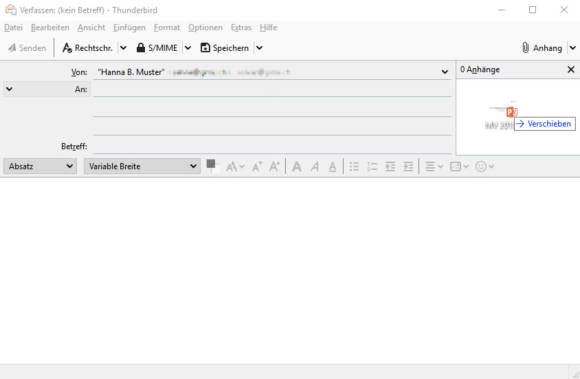Screen dimensions: 580x379
Task: Open the Variable Breite font dropdown
Action: coord(142,166)
